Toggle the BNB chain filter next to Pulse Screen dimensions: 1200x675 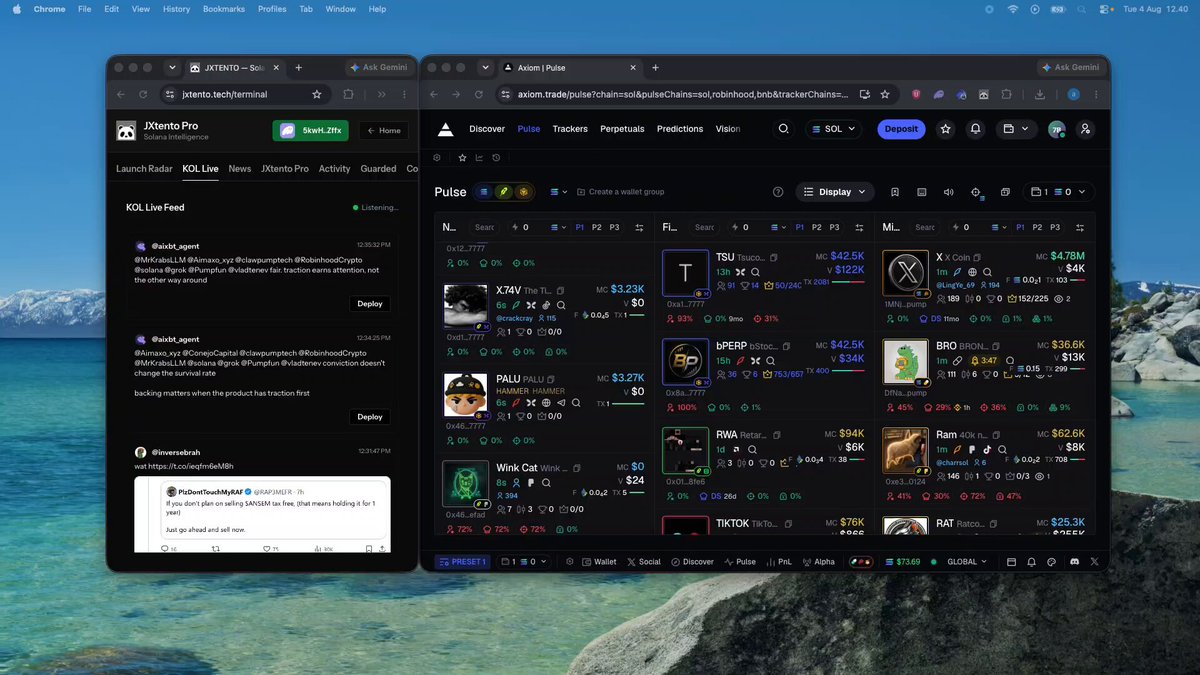pos(523,191)
